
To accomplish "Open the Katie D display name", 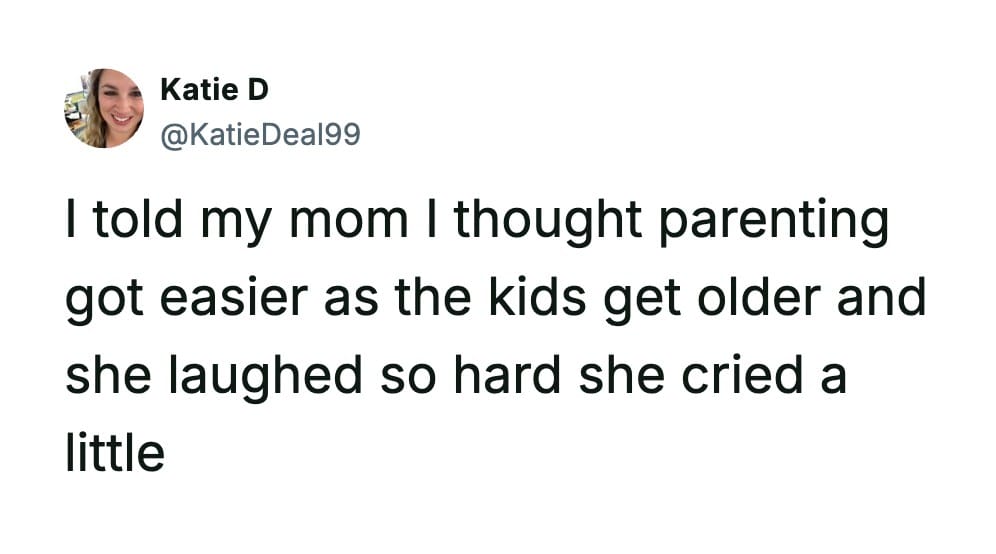I will [x=214, y=90].
